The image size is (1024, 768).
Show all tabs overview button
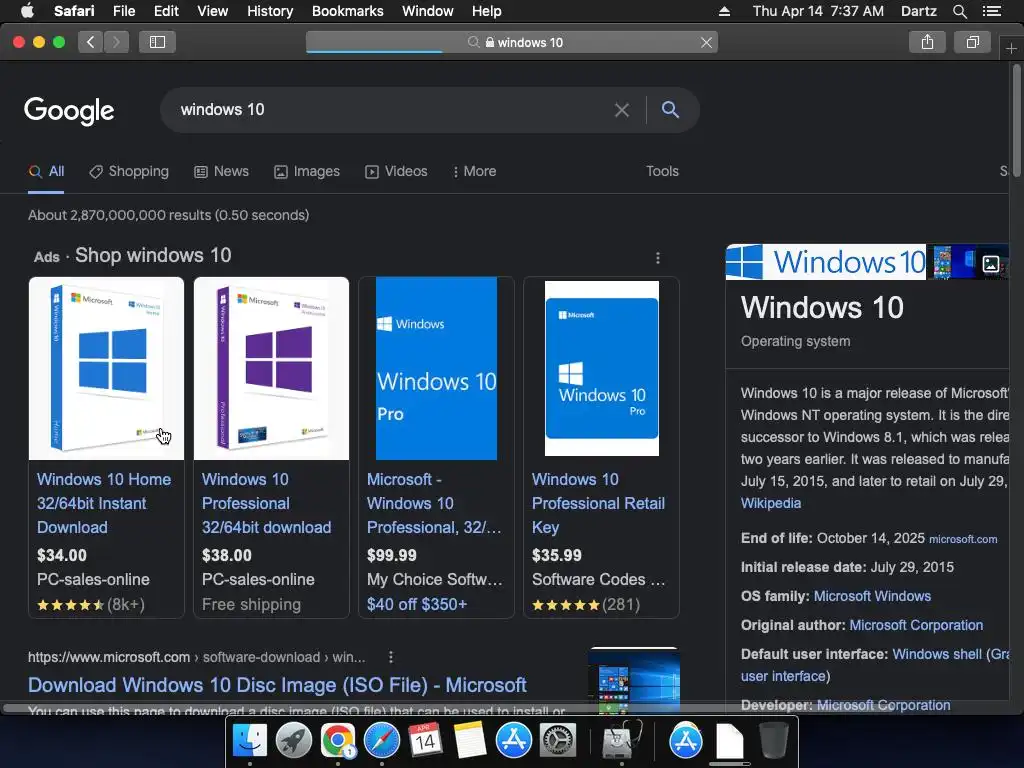pos(973,42)
